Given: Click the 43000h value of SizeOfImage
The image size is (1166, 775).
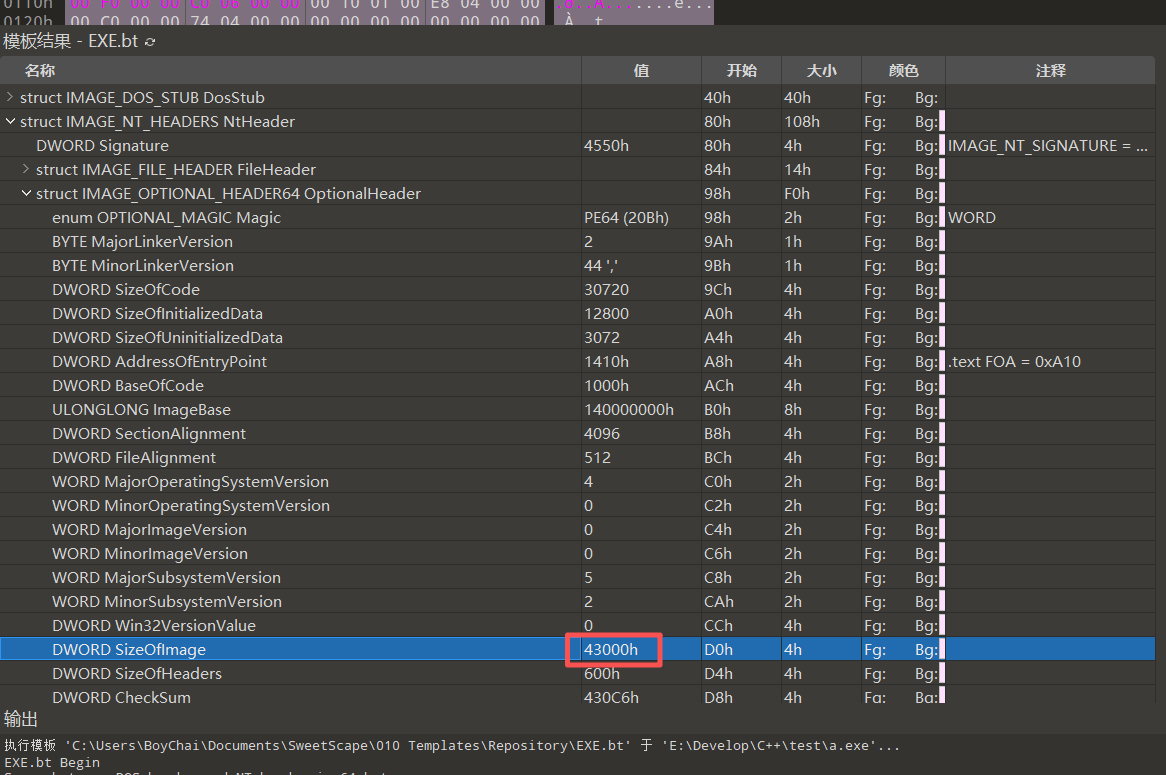Looking at the screenshot, I should tap(610, 649).
